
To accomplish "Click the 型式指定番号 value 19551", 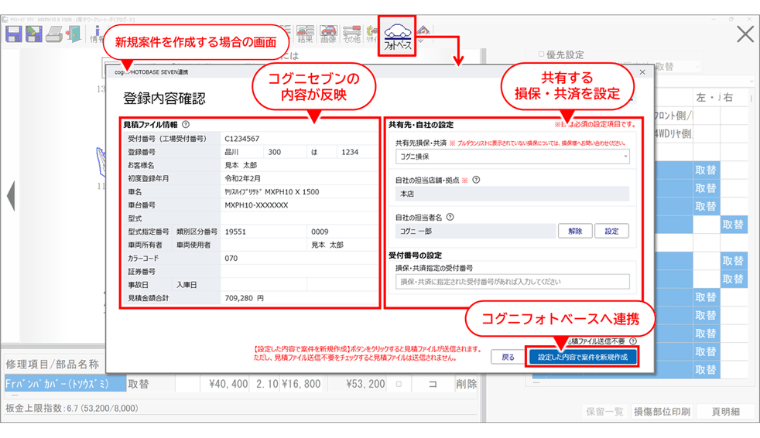I will click(235, 232).
